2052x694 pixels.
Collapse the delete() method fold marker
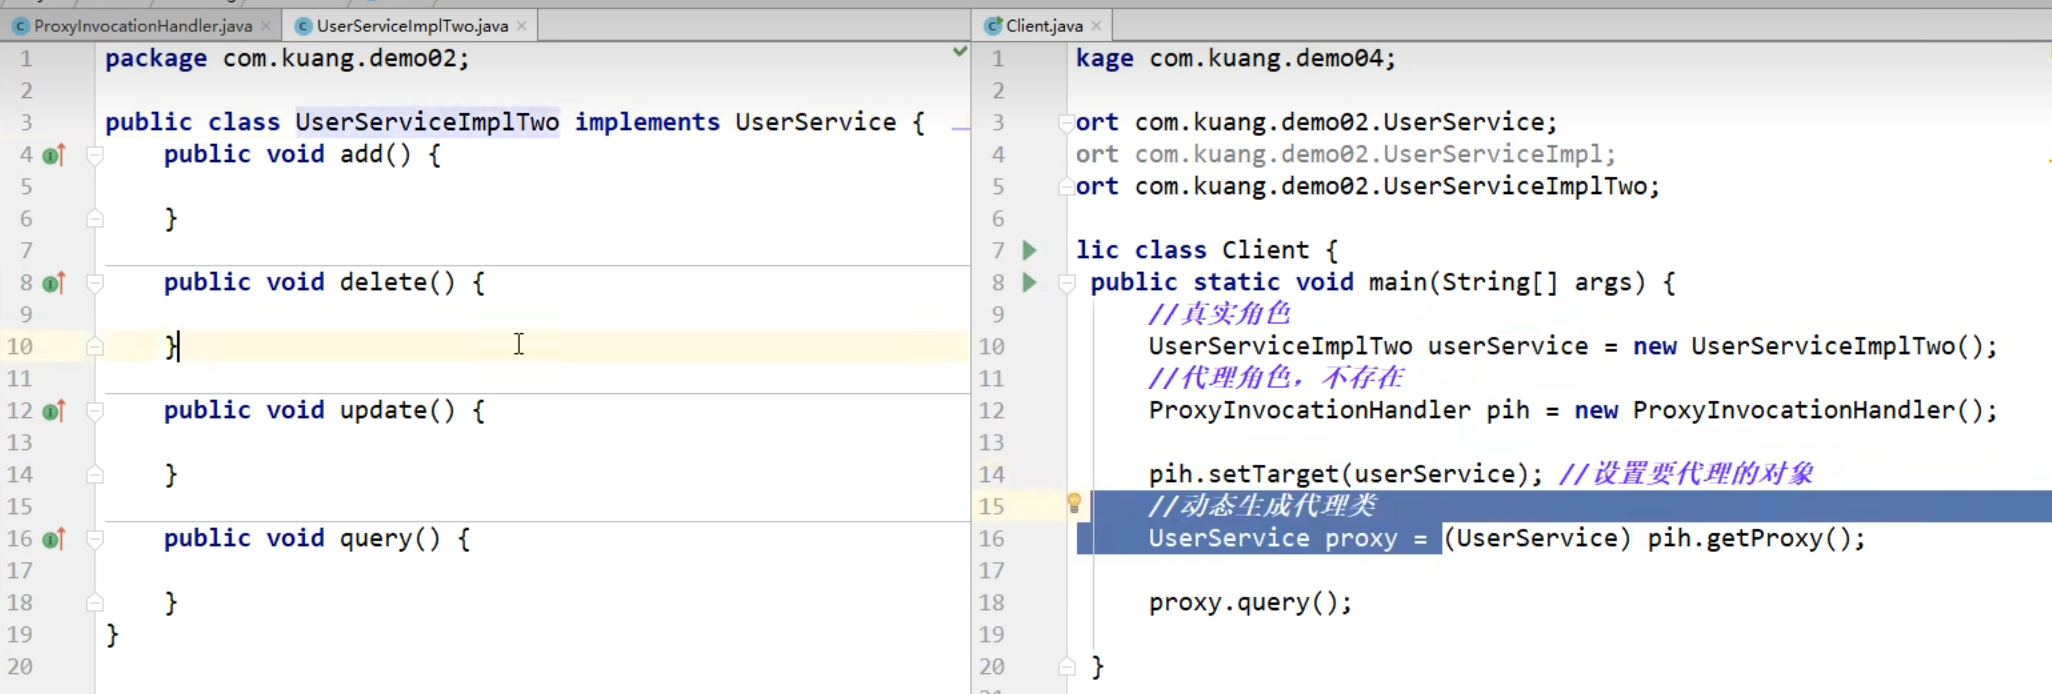click(95, 283)
